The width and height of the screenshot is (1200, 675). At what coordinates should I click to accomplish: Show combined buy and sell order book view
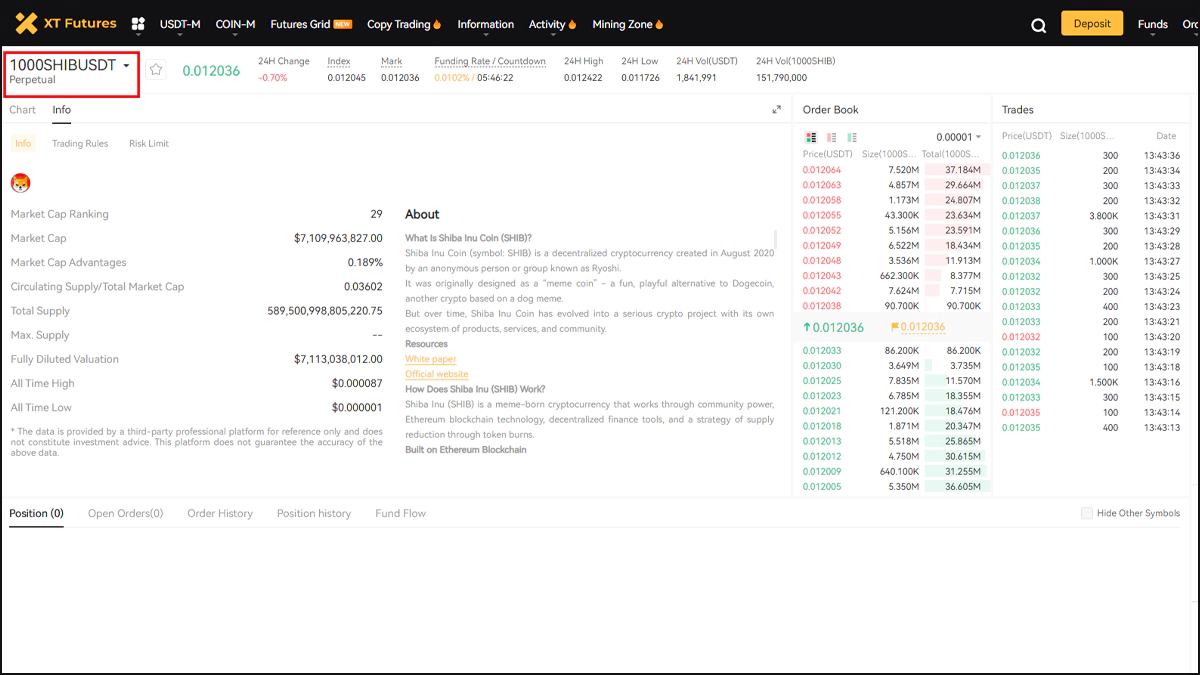[x=811, y=137]
